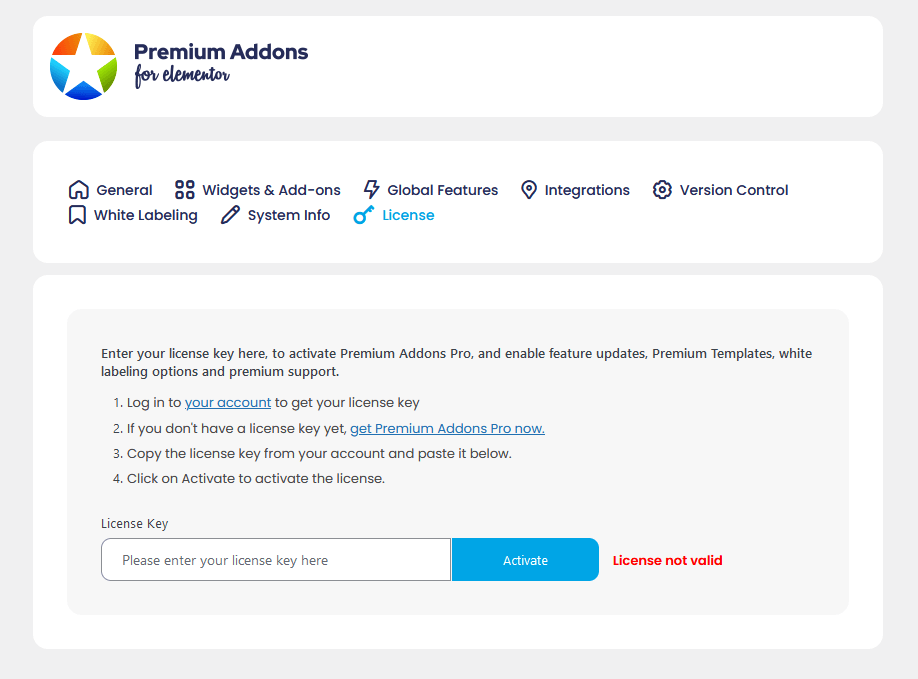This screenshot has width=918, height=679.
Task: Click the pencil icon next to System Info
Action: coord(229,214)
